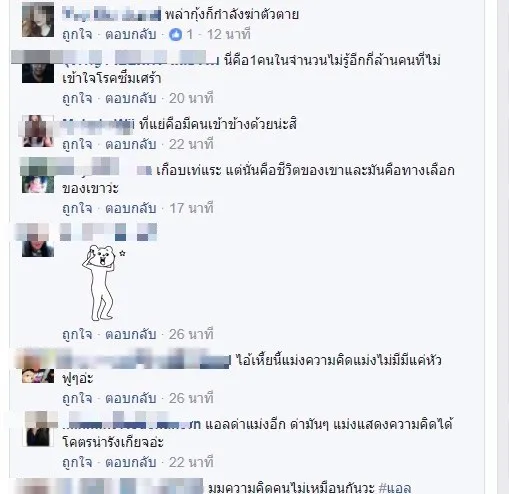Image resolution: width=509 pixels, height=494 pixels.
Task: Like the comment about depression posted 20 minutes ago
Action: [x=77, y=98]
